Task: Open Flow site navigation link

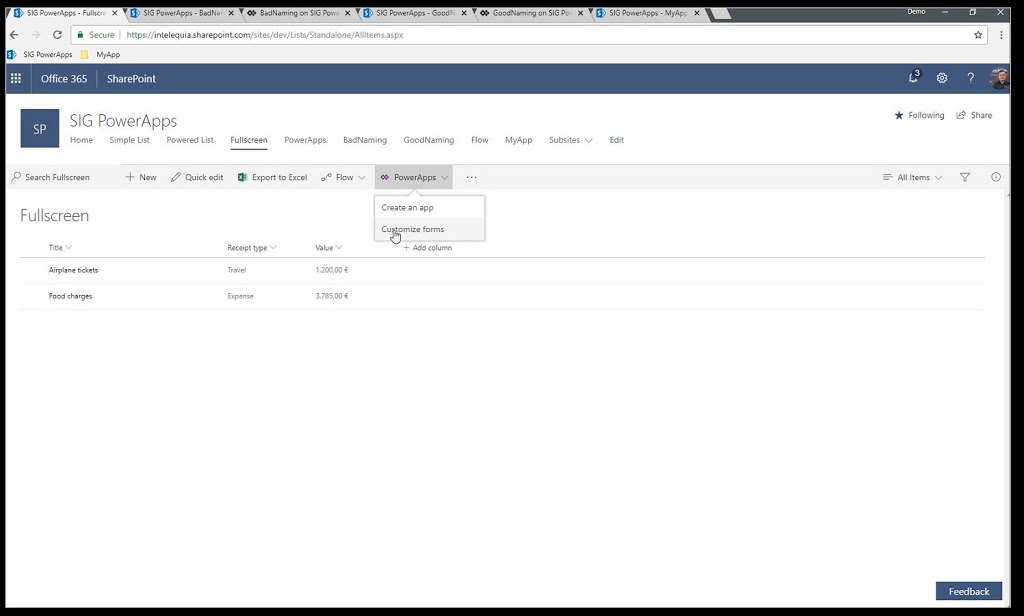Action: pos(480,140)
